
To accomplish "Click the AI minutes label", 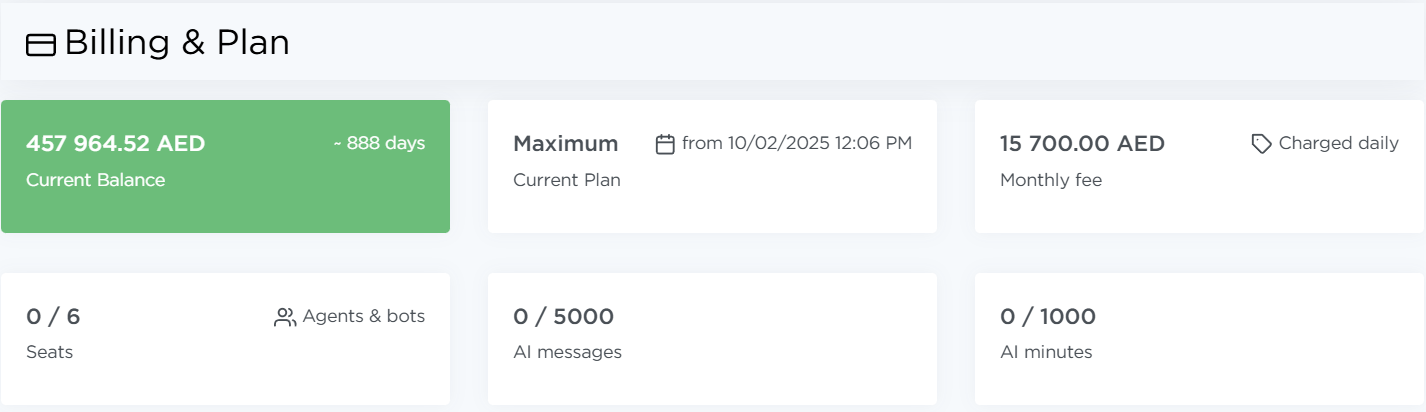I will 1046,352.
